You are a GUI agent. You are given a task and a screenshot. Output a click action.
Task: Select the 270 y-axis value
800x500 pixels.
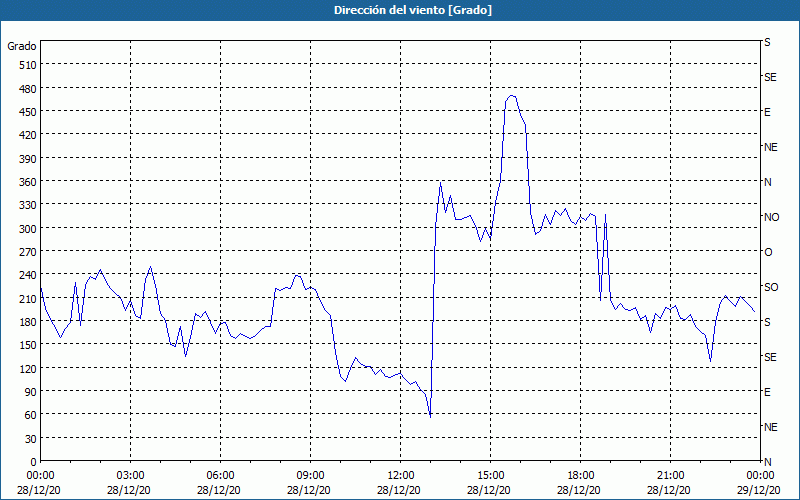[28, 252]
